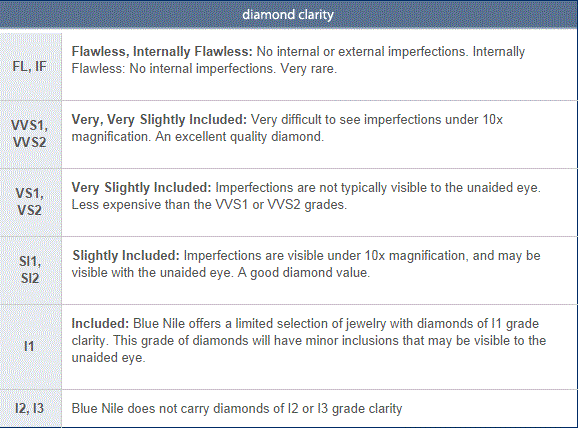Select the FL, IF grade cell

(x=31, y=66)
